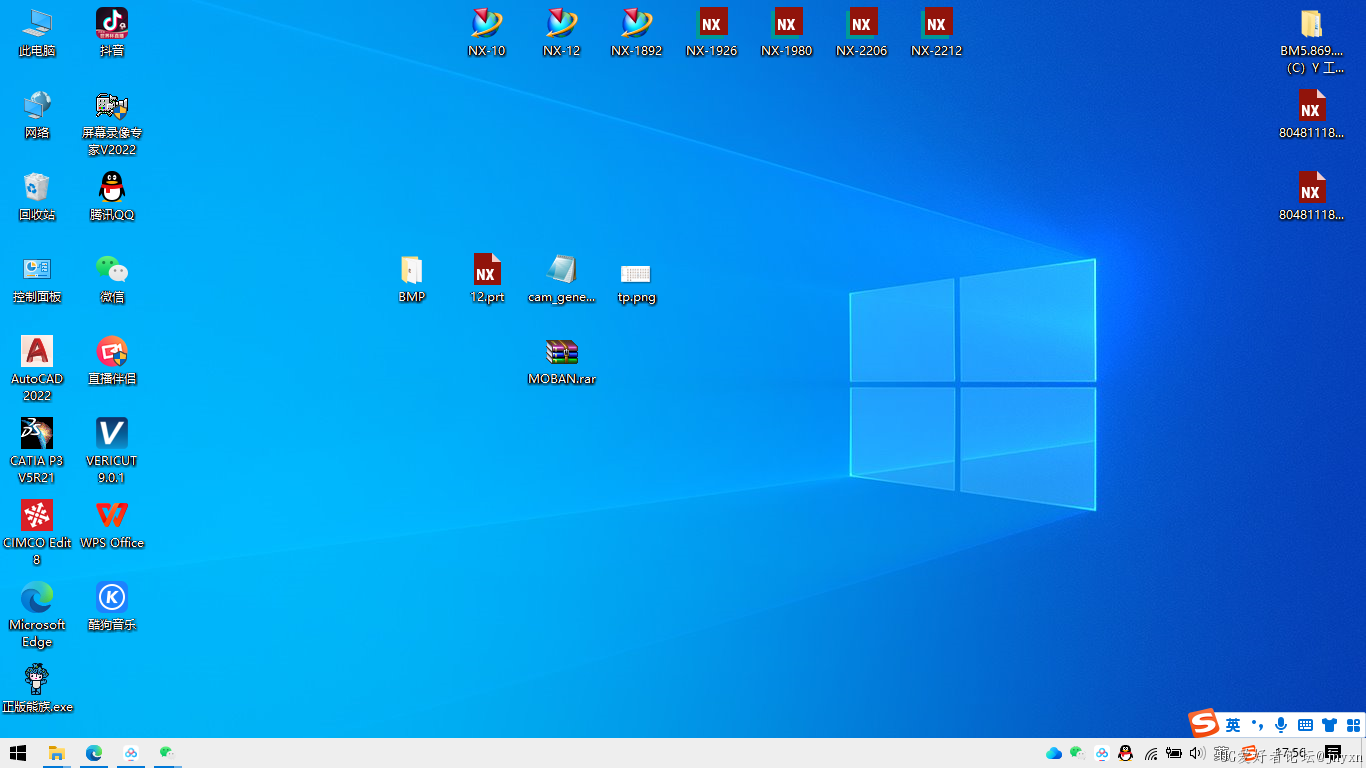Open Sogou soft keyboard button
The image size is (1366, 768).
(x=1305, y=725)
